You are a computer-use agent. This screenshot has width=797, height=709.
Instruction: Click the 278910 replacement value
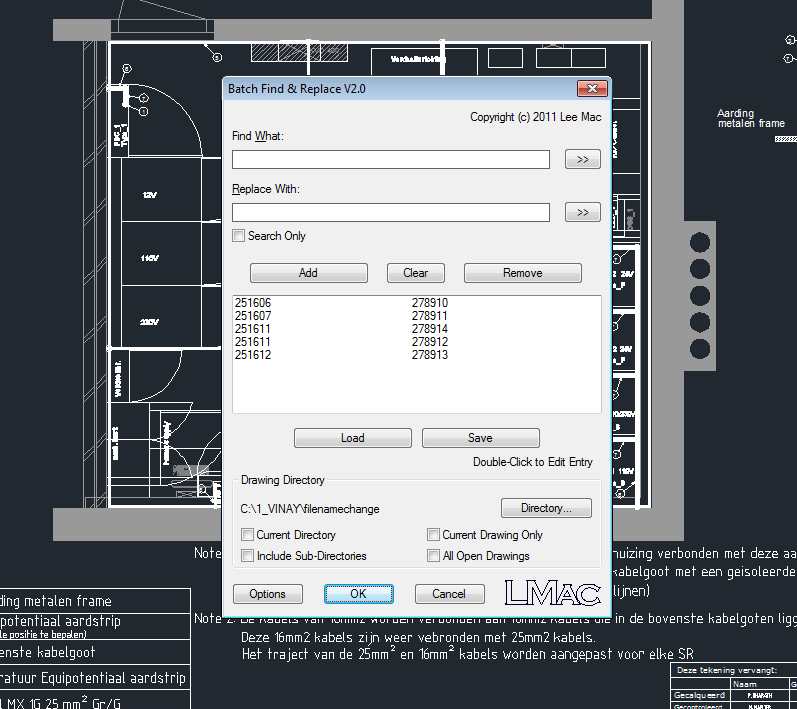coord(430,303)
